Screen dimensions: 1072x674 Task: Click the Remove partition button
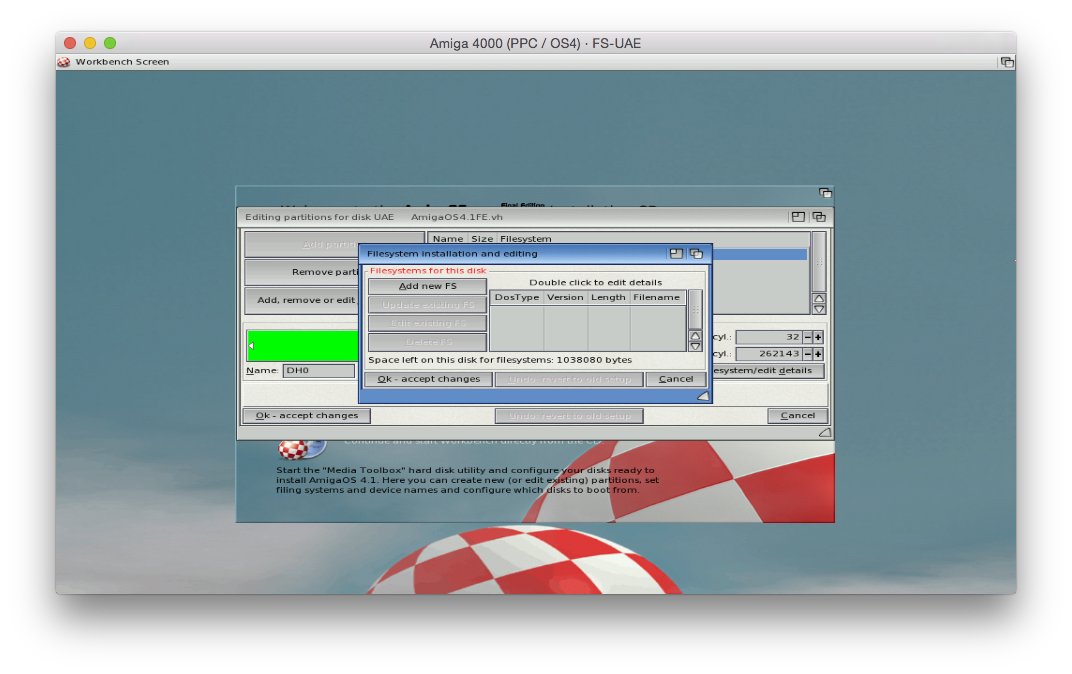click(x=302, y=272)
